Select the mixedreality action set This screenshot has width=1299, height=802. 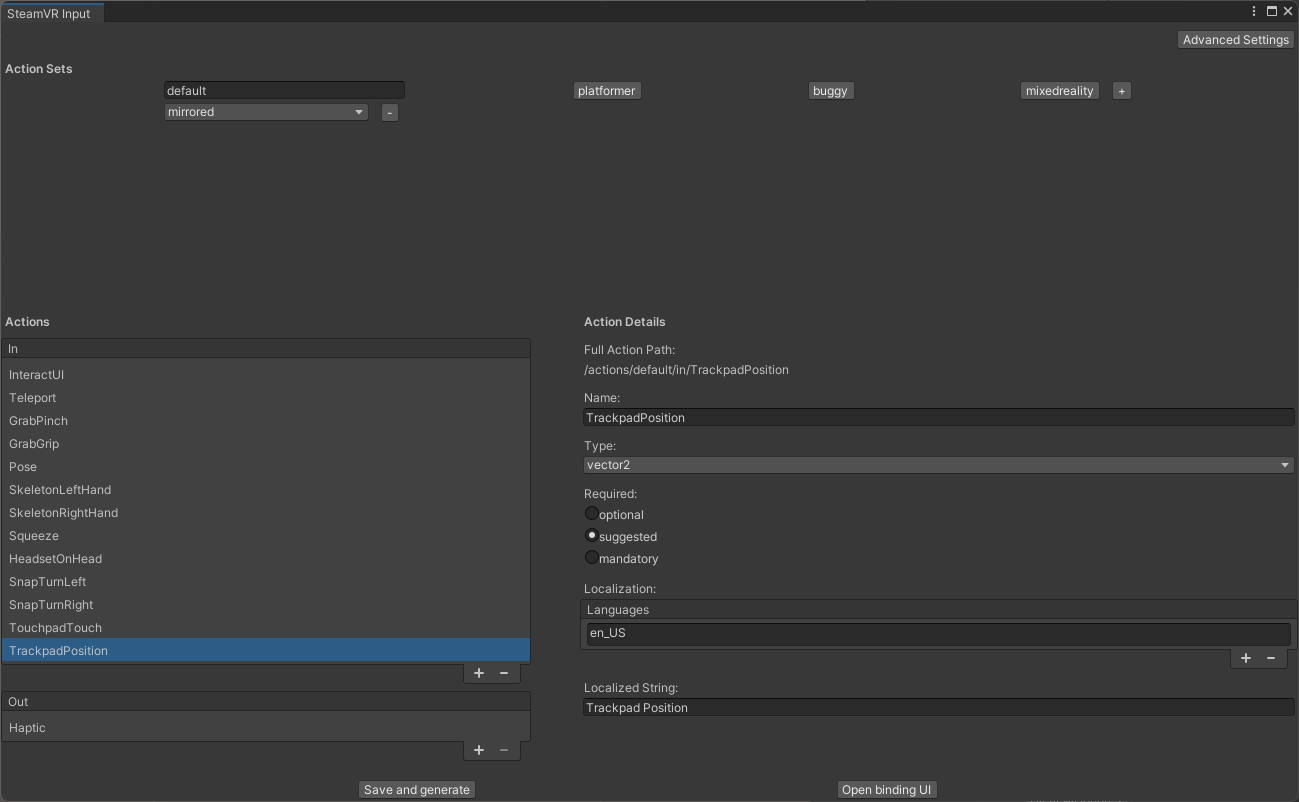[x=1060, y=91]
